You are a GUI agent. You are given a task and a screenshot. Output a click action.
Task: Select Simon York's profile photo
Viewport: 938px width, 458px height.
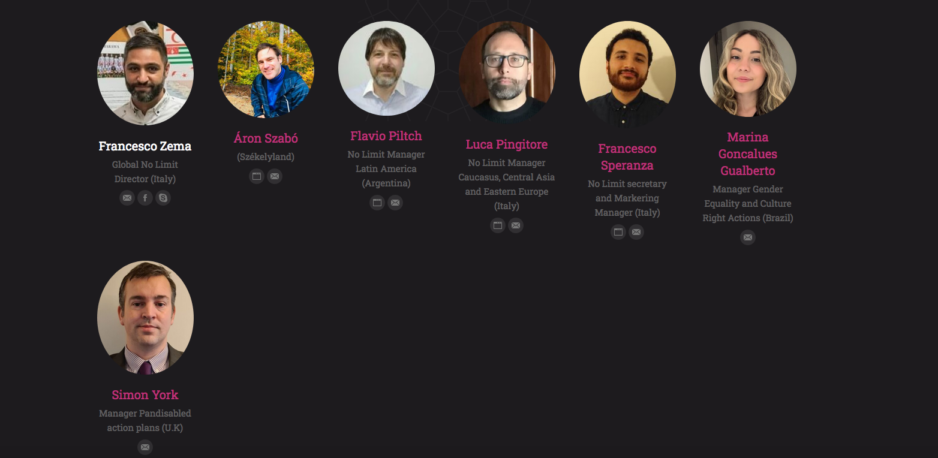point(145,317)
